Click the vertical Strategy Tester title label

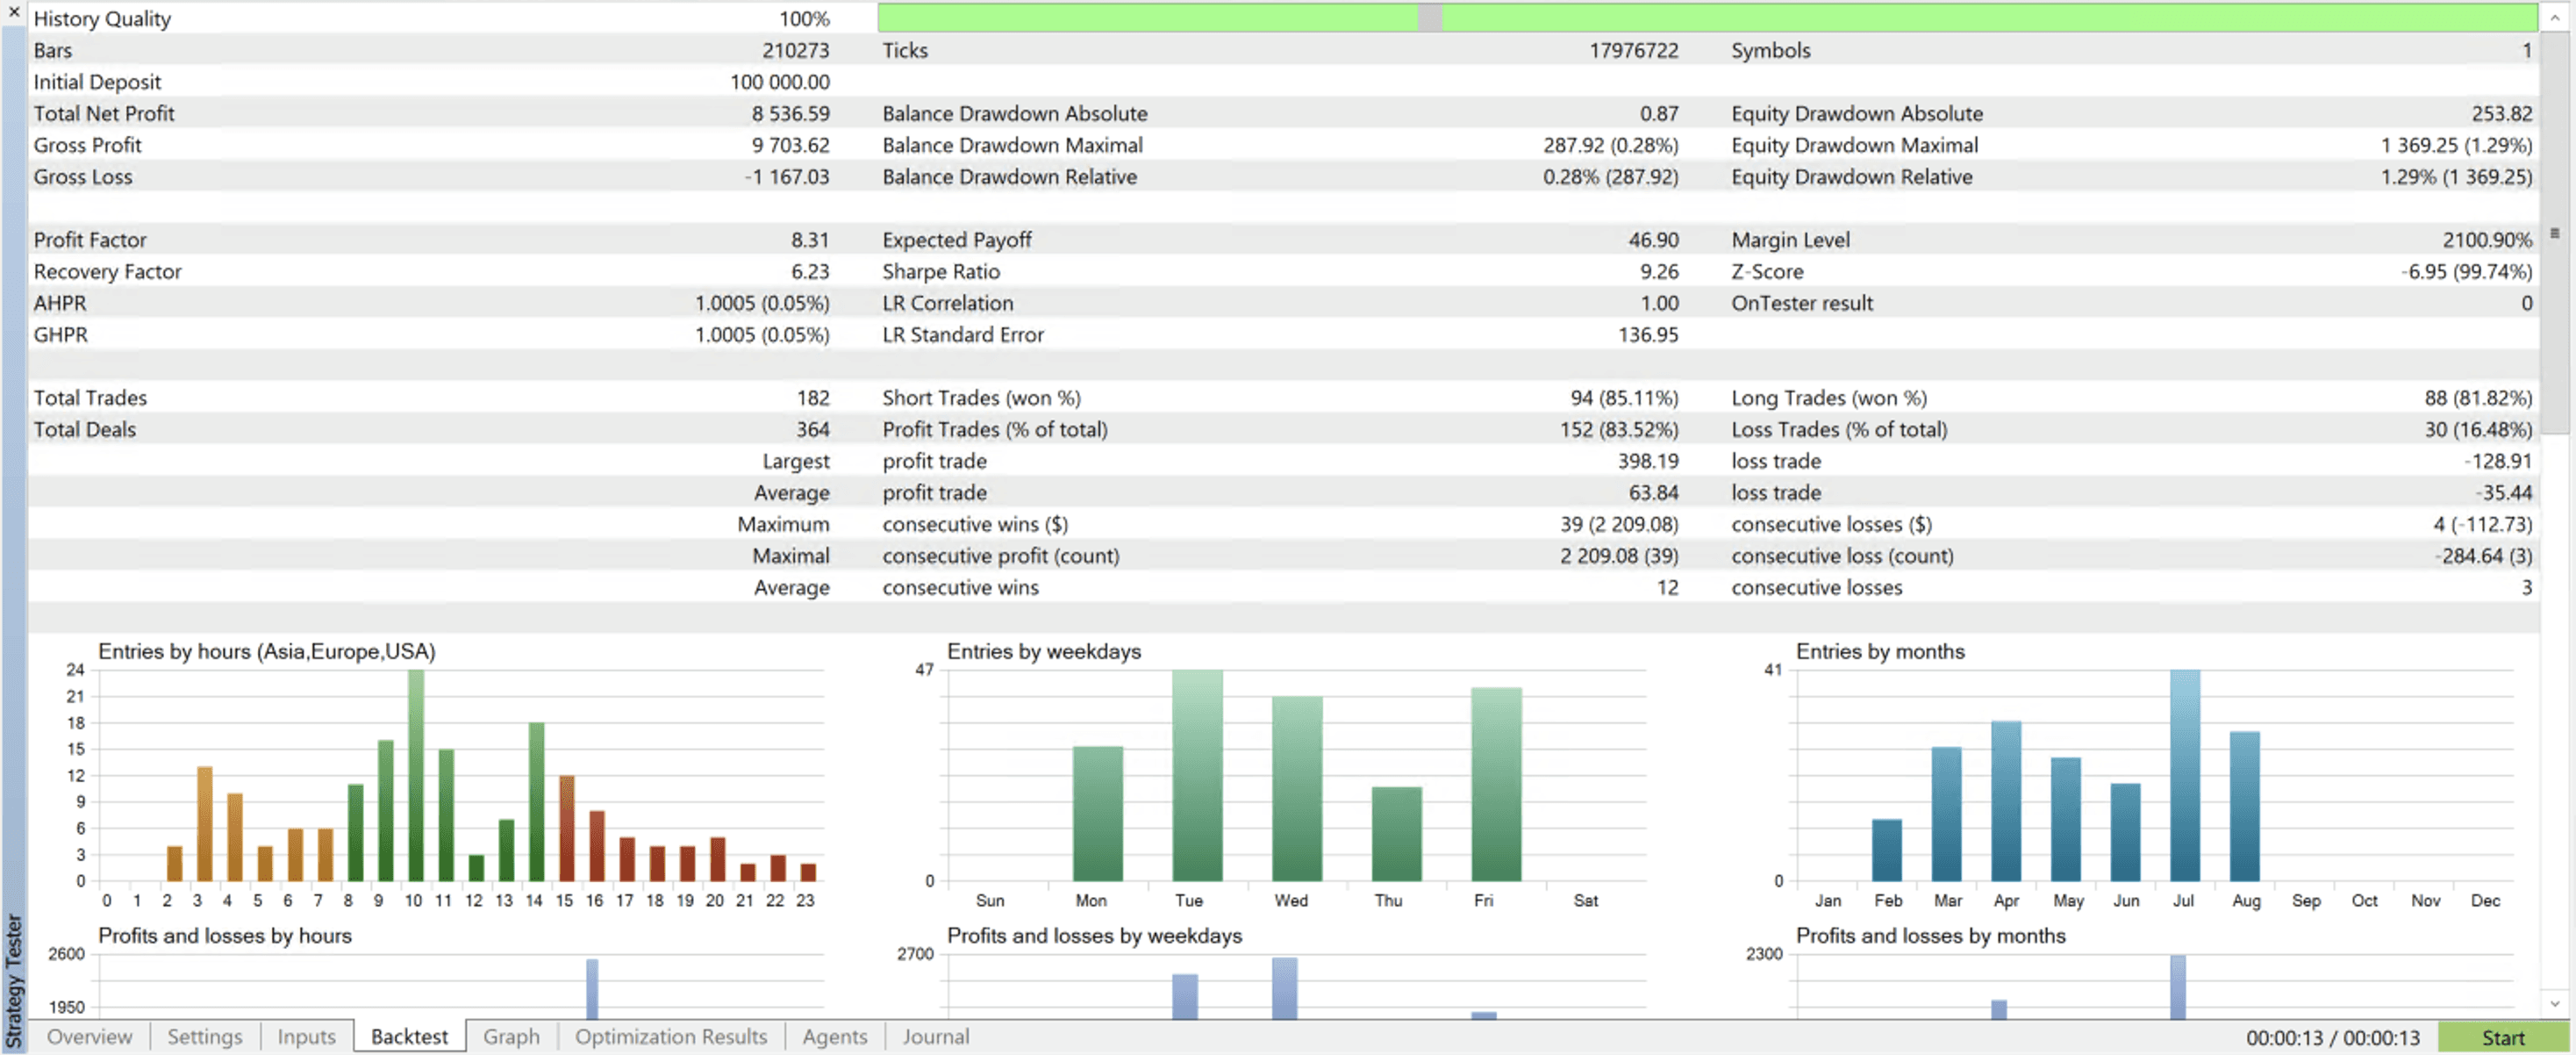(13, 980)
